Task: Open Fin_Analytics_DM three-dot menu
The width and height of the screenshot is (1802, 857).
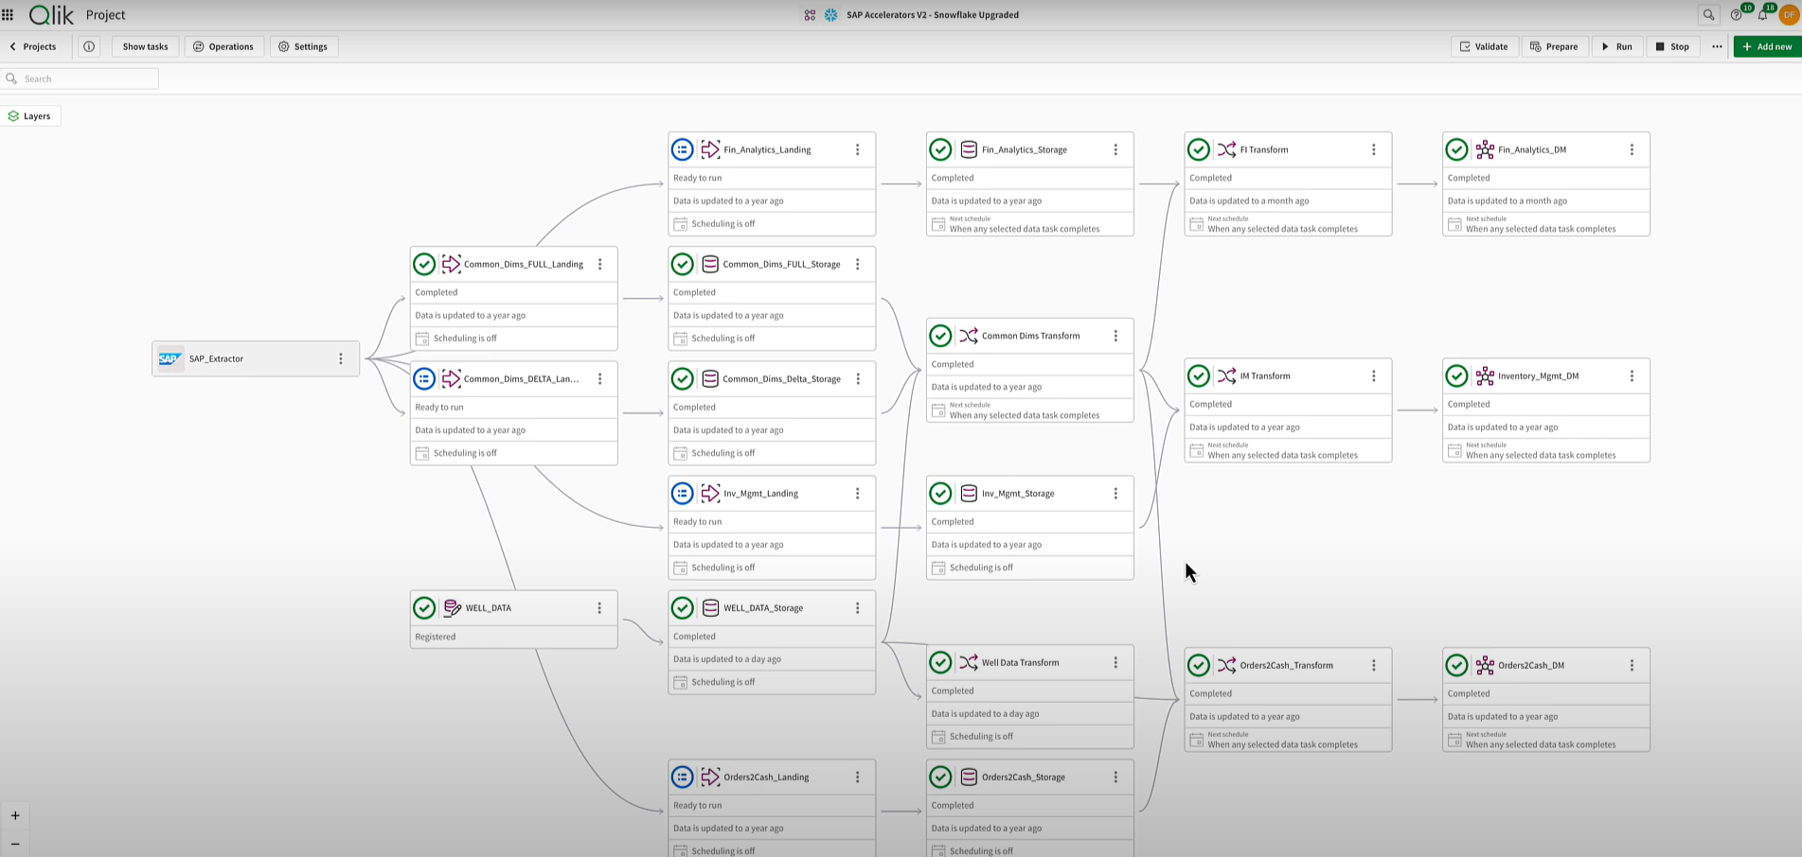Action: [1631, 150]
